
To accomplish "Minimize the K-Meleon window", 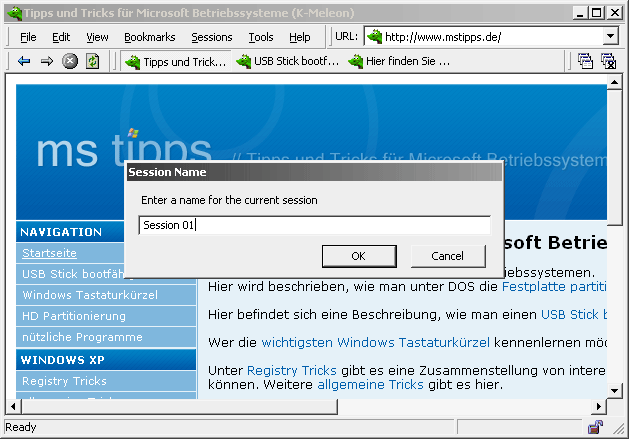I will pyautogui.click(x=580, y=13).
